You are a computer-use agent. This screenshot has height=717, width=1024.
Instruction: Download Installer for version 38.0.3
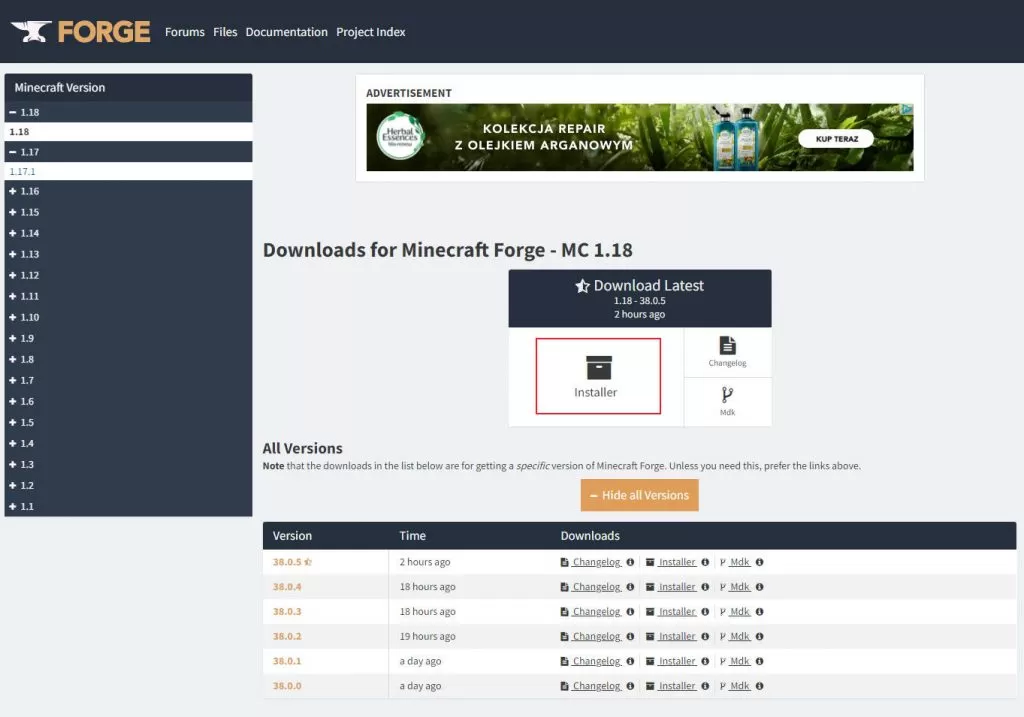tap(677, 611)
